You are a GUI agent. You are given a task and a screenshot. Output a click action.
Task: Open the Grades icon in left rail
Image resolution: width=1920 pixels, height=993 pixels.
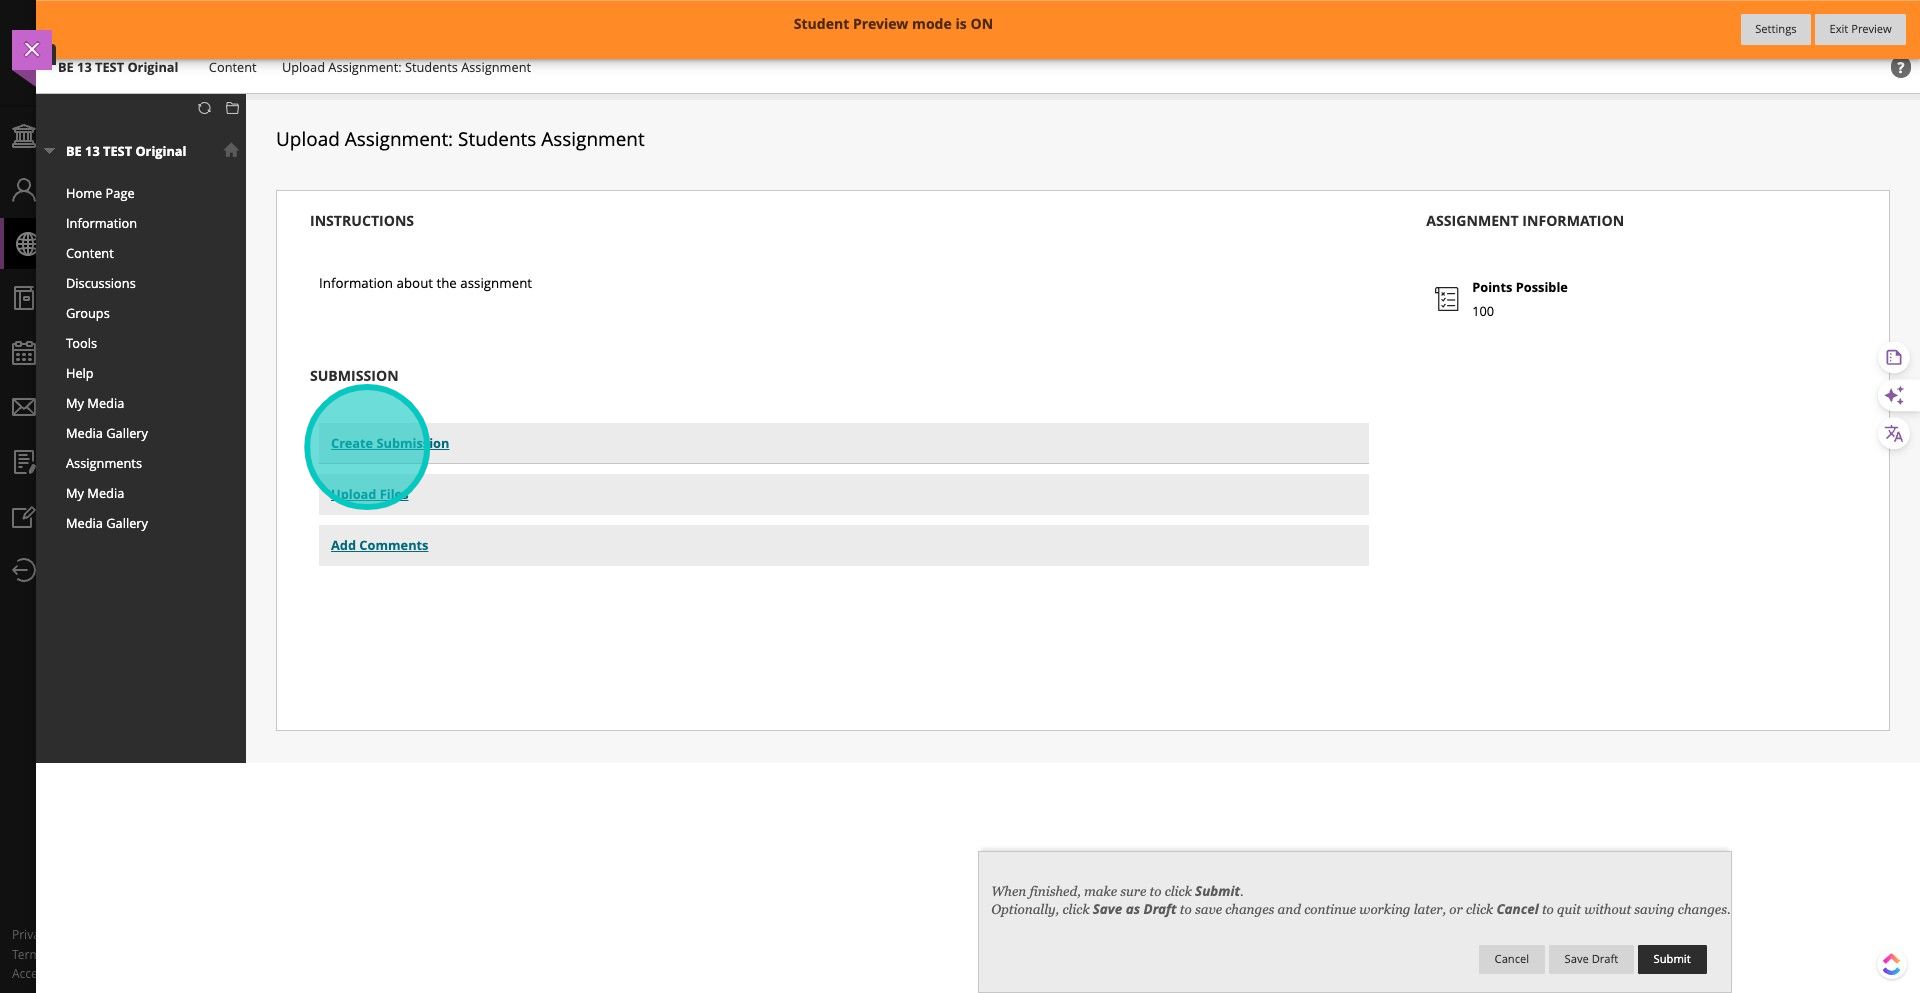click(x=23, y=462)
